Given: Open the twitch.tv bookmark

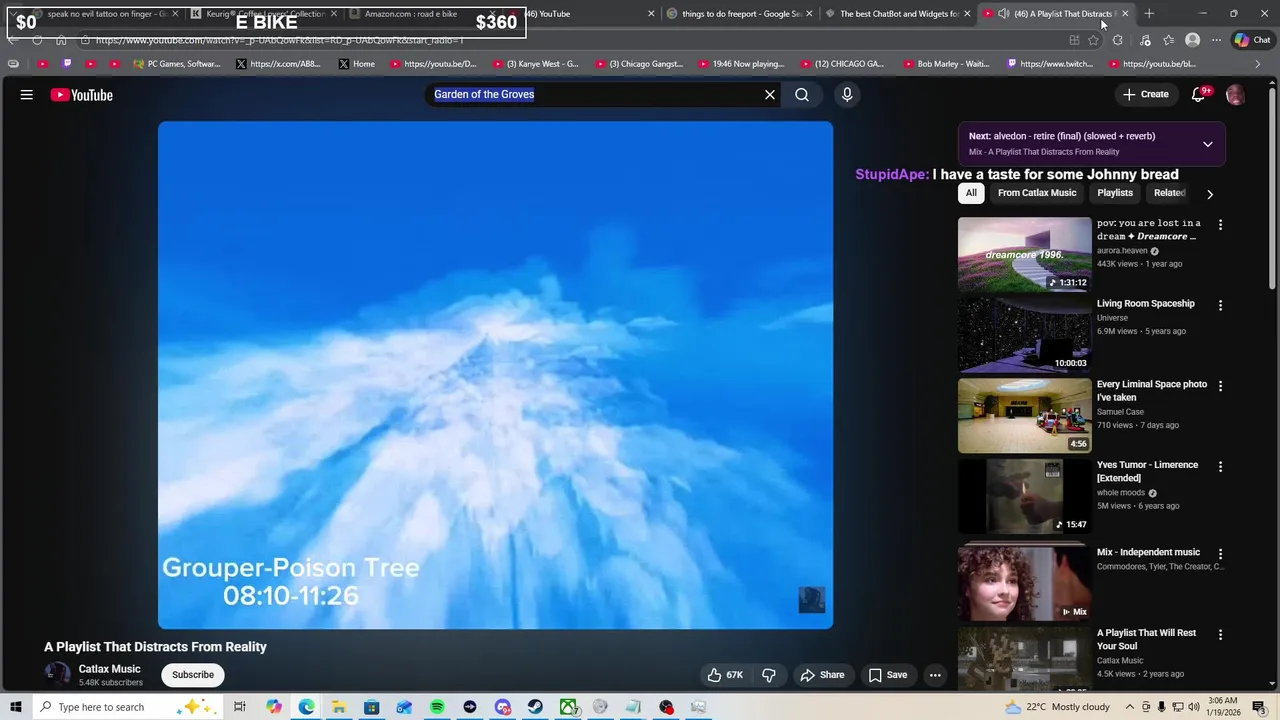Looking at the screenshot, I should pos(1050,64).
